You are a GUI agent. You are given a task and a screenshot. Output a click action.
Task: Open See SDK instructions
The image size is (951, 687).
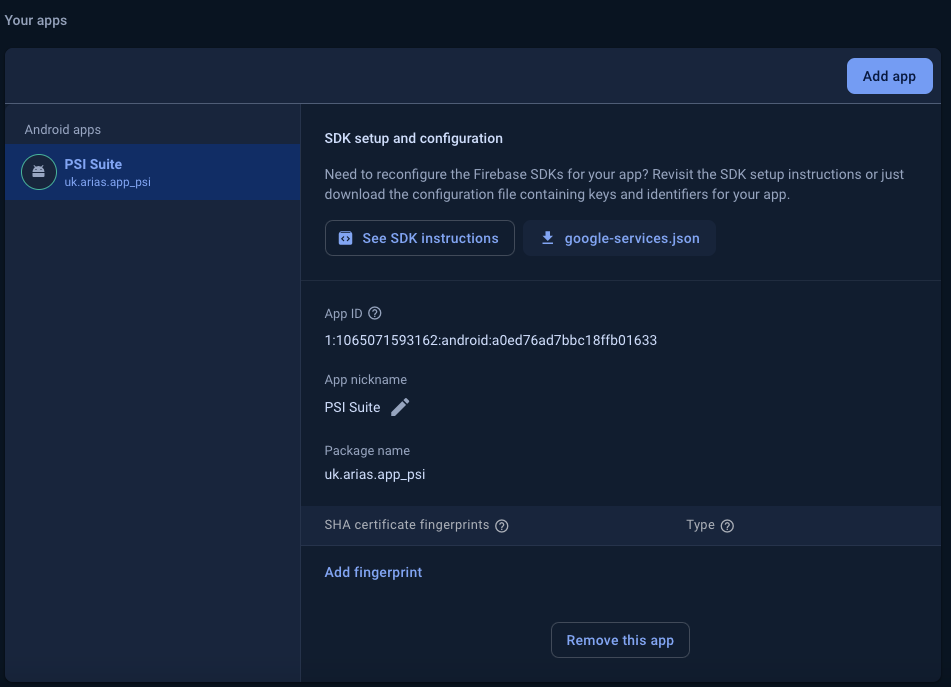coord(420,238)
